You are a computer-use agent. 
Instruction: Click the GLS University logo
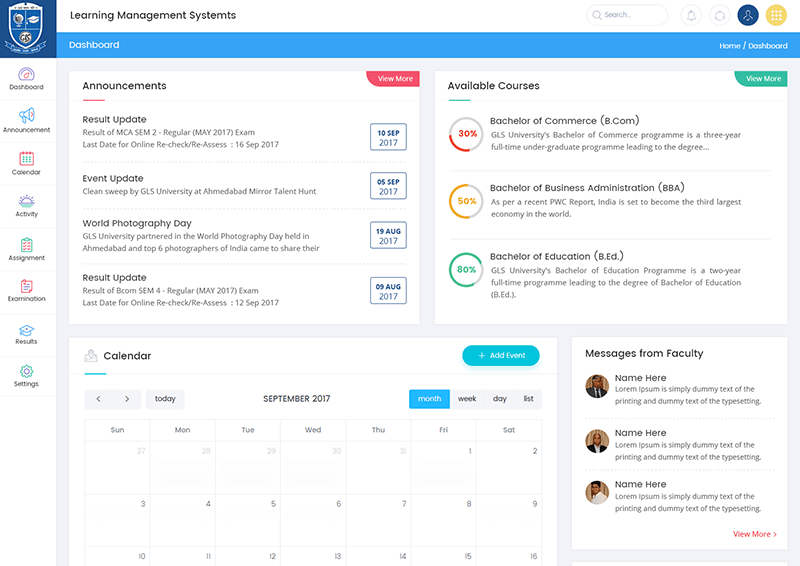click(26, 28)
